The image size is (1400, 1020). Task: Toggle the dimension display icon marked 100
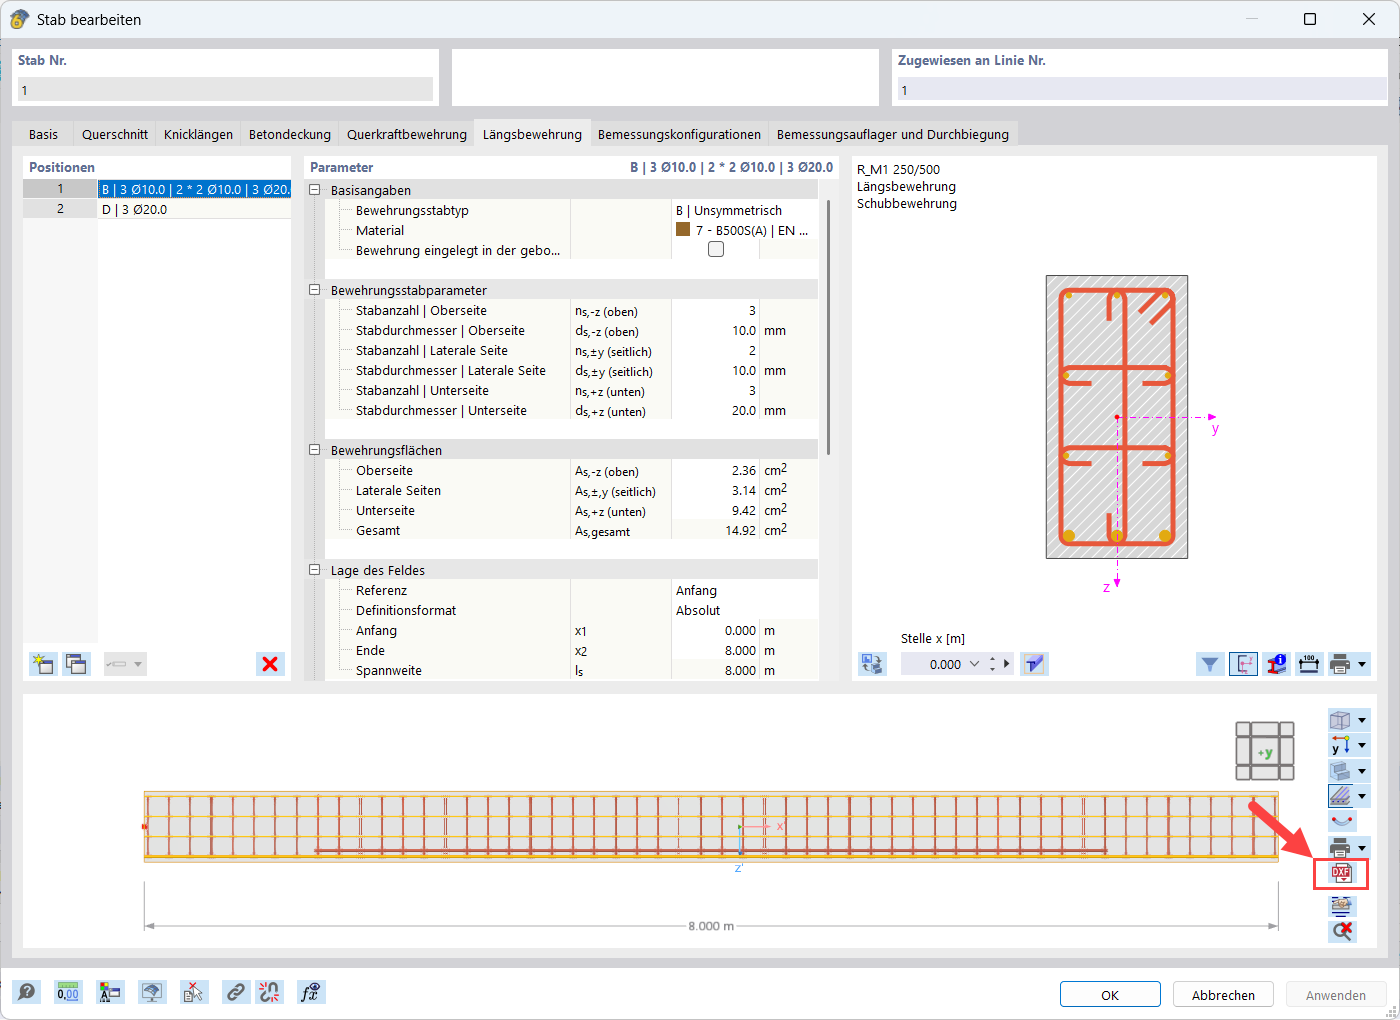1309,664
